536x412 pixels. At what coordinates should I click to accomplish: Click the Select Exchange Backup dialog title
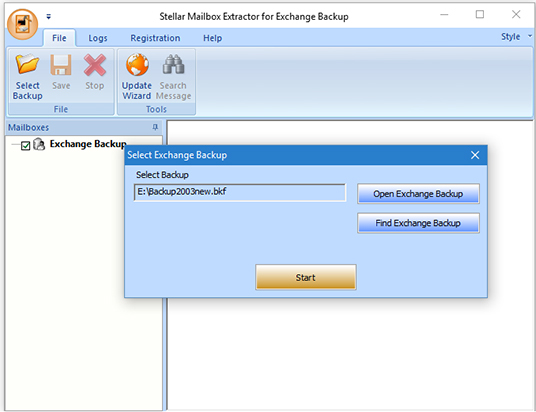tap(177, 155)
